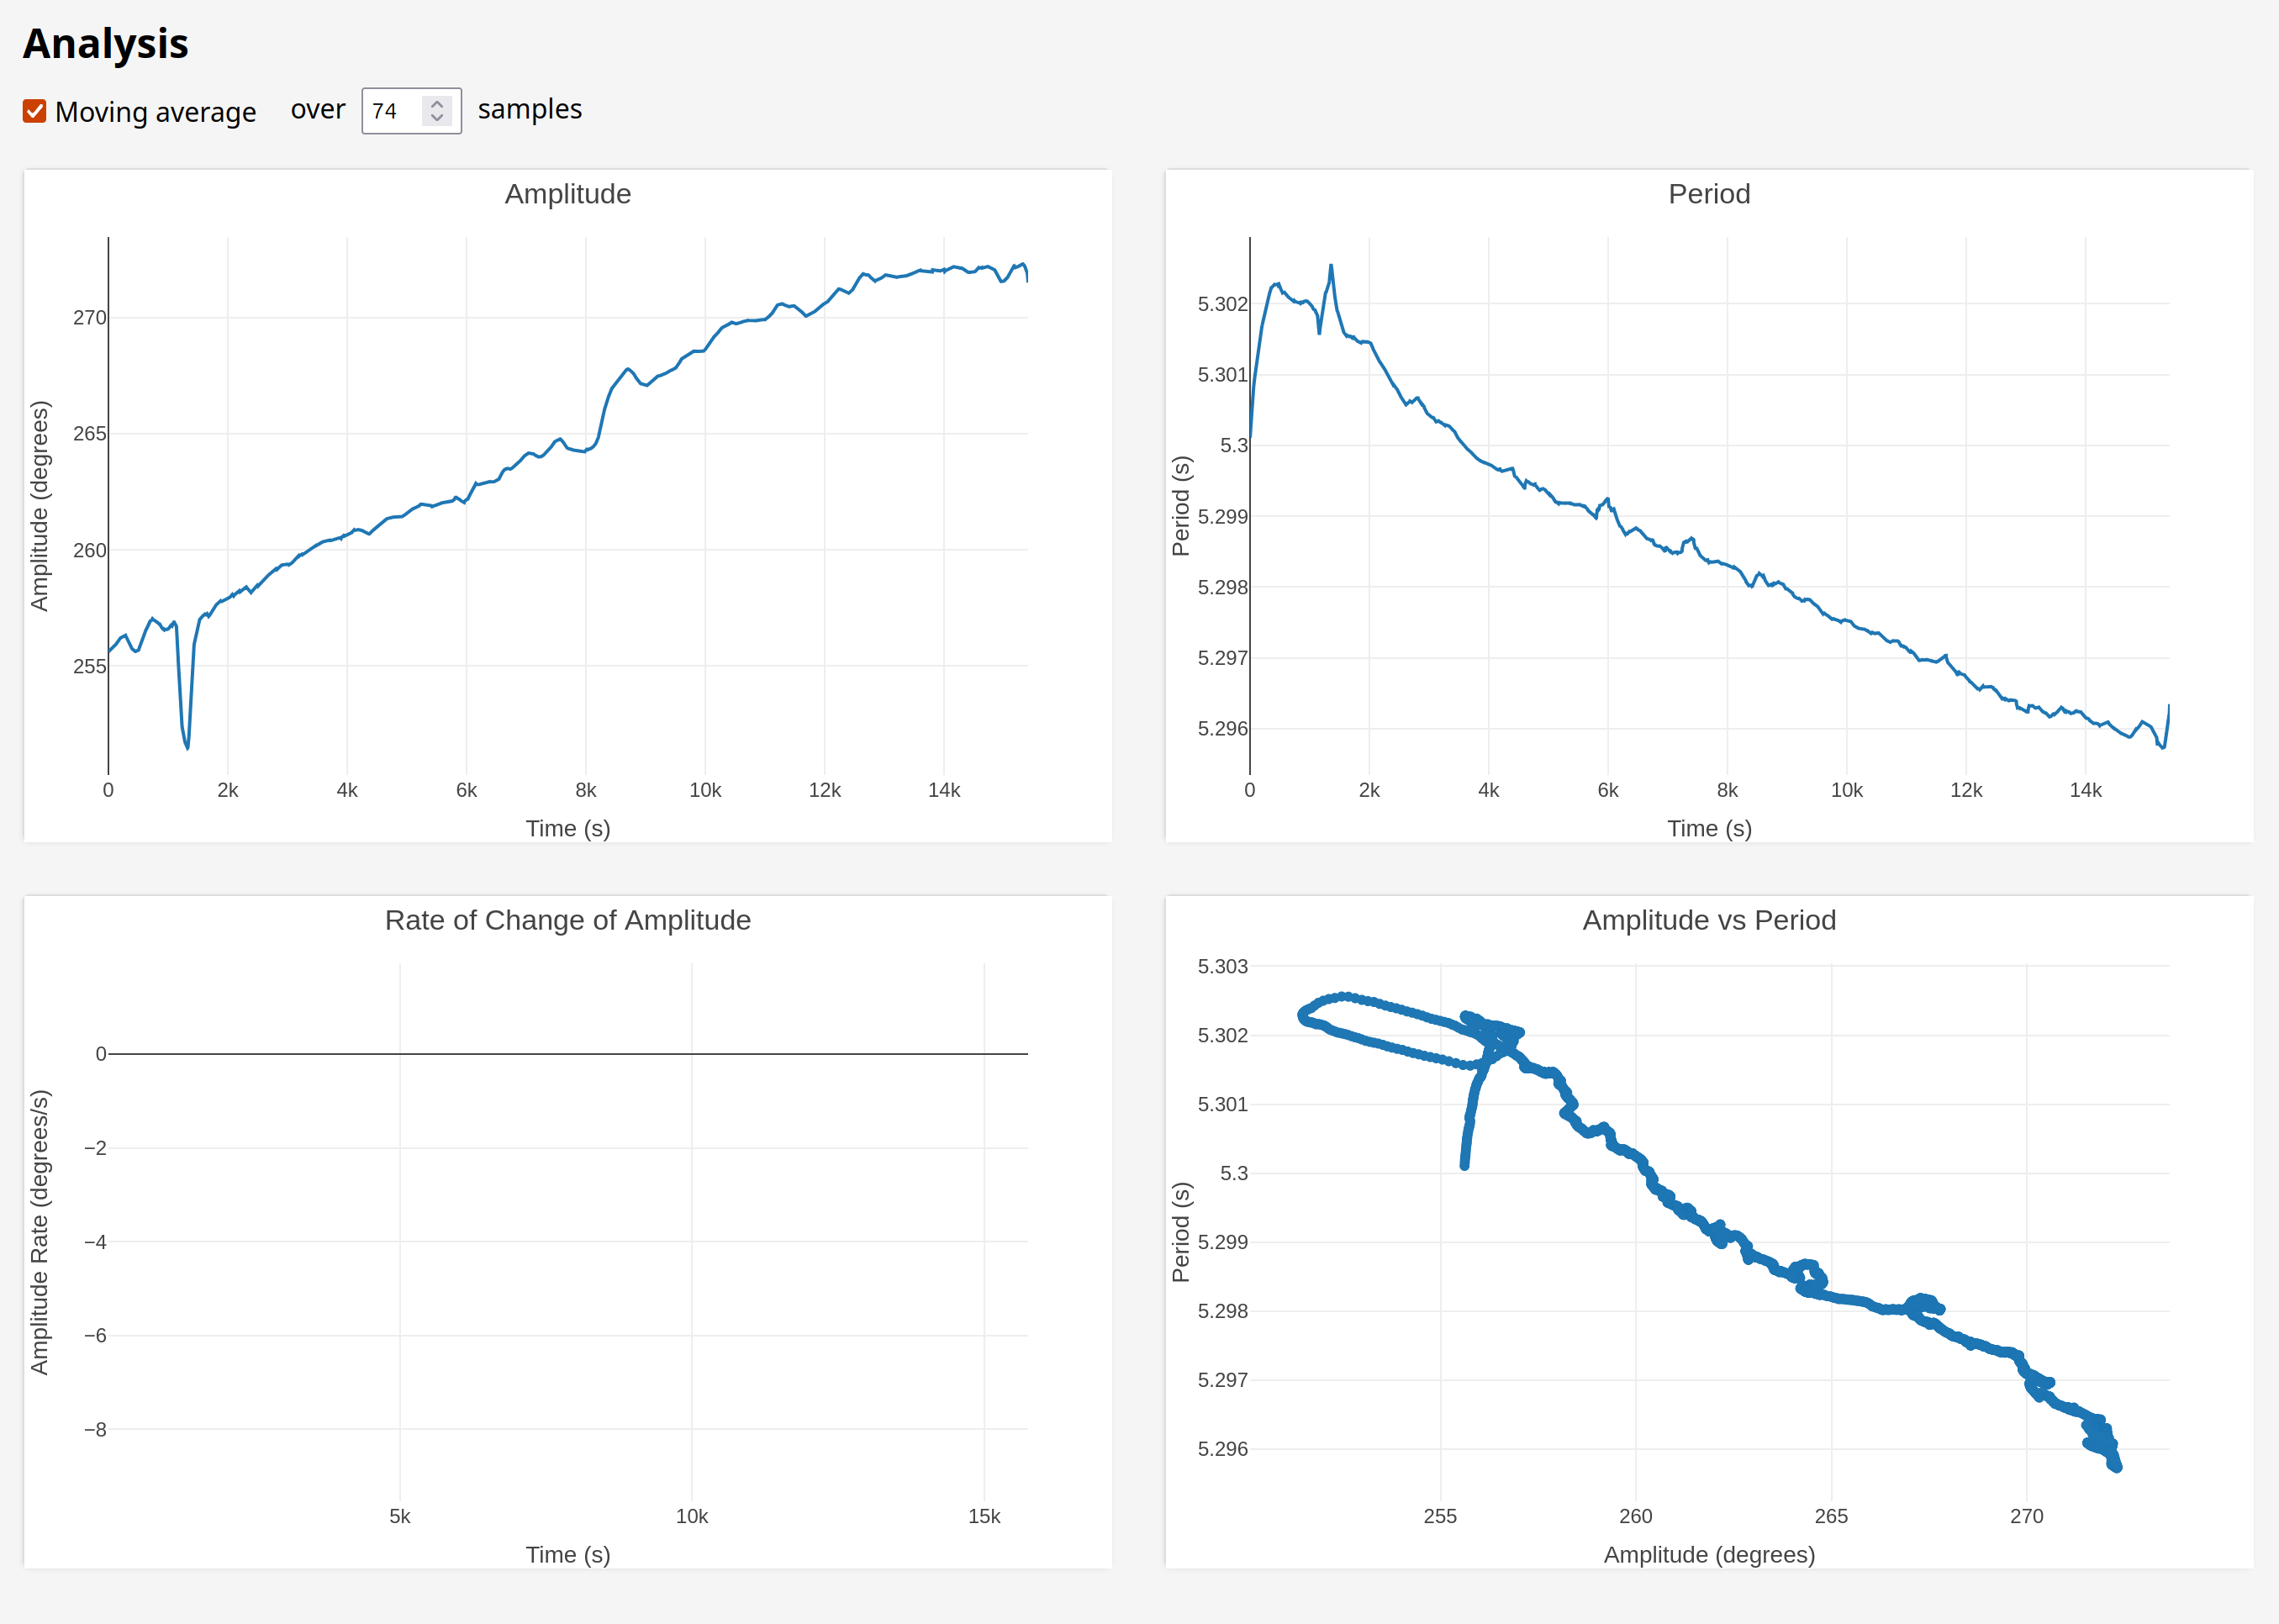Click the 'Period' chart title
This screenshot has width=2279, height=1624.
click(x=1708, y=194)
